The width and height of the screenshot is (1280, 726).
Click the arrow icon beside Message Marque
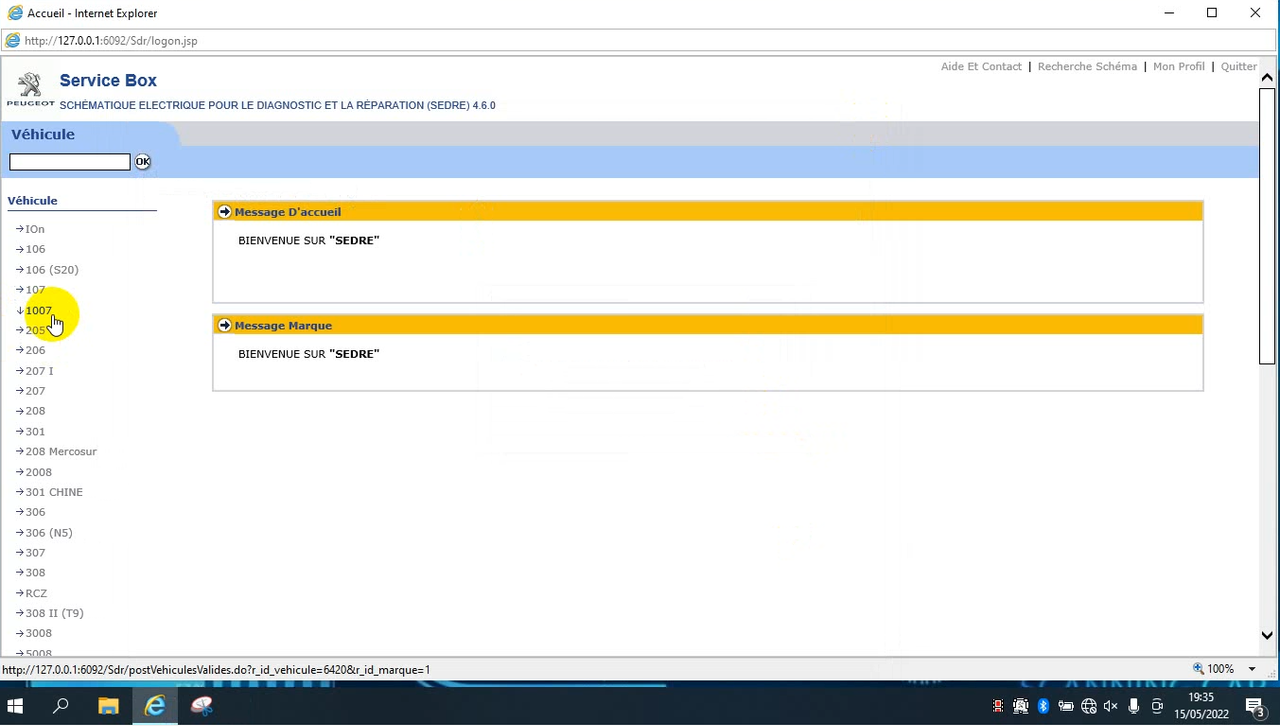point(225,325)
